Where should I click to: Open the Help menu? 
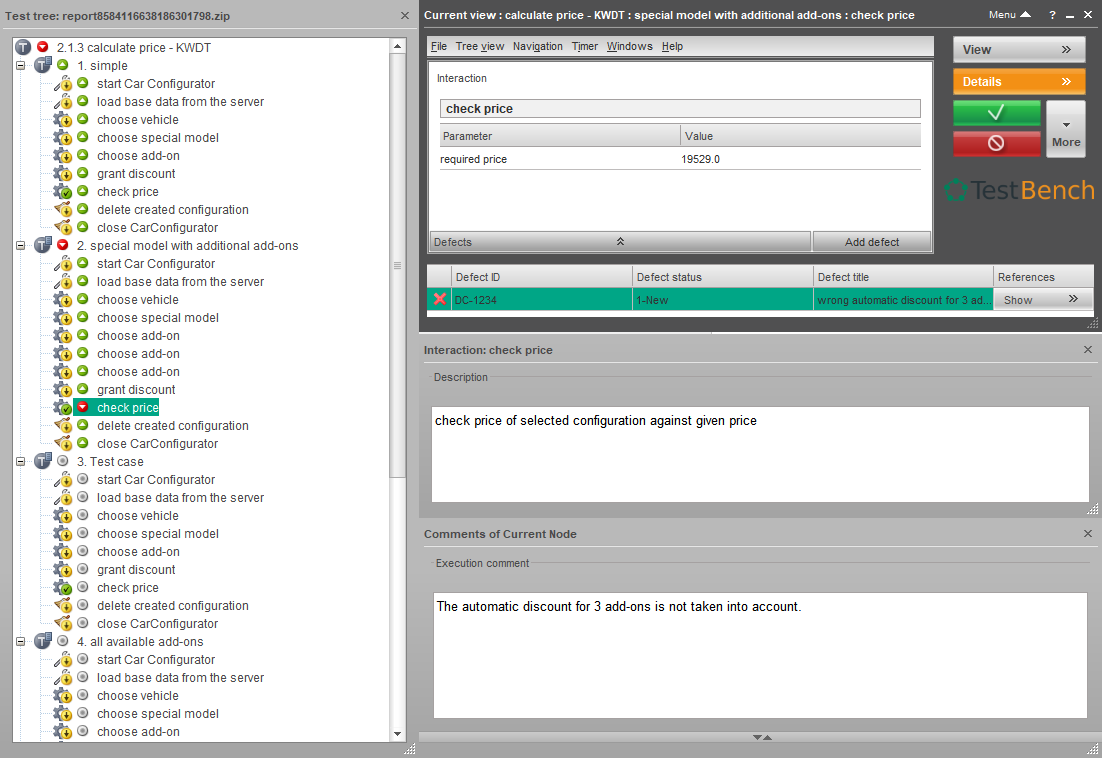tap(672, 46)
